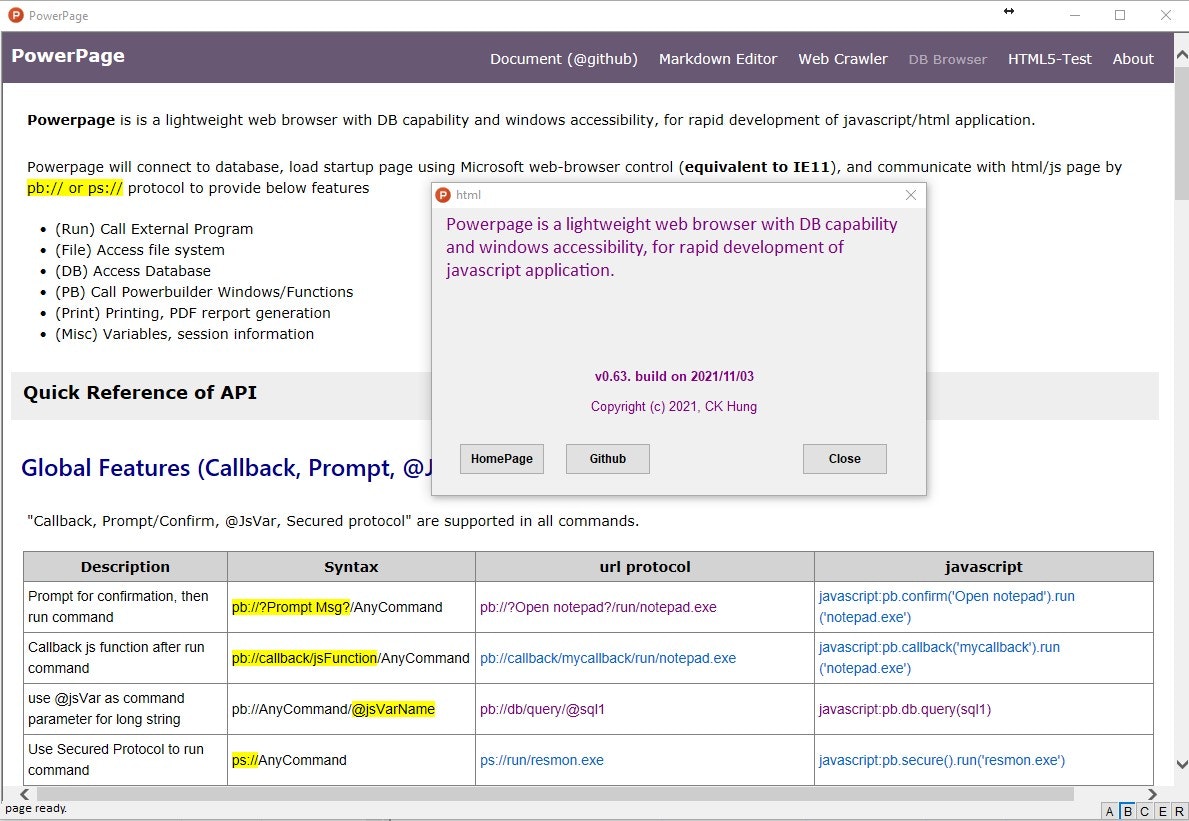Click the 'v0.63. build on 2021/11/03' version text
This screenshot has height=821, width=1189.
(674, 376)
